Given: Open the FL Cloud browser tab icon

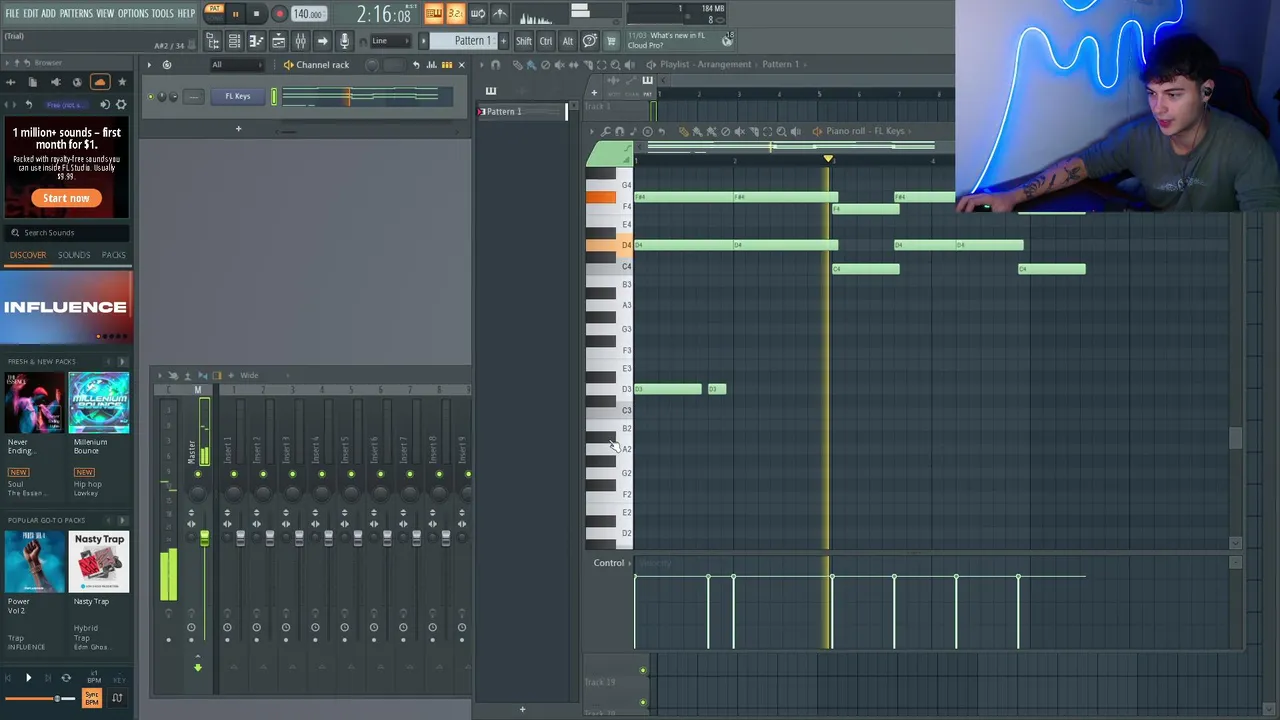Looking at the screenshot, I should pos(99,82).
